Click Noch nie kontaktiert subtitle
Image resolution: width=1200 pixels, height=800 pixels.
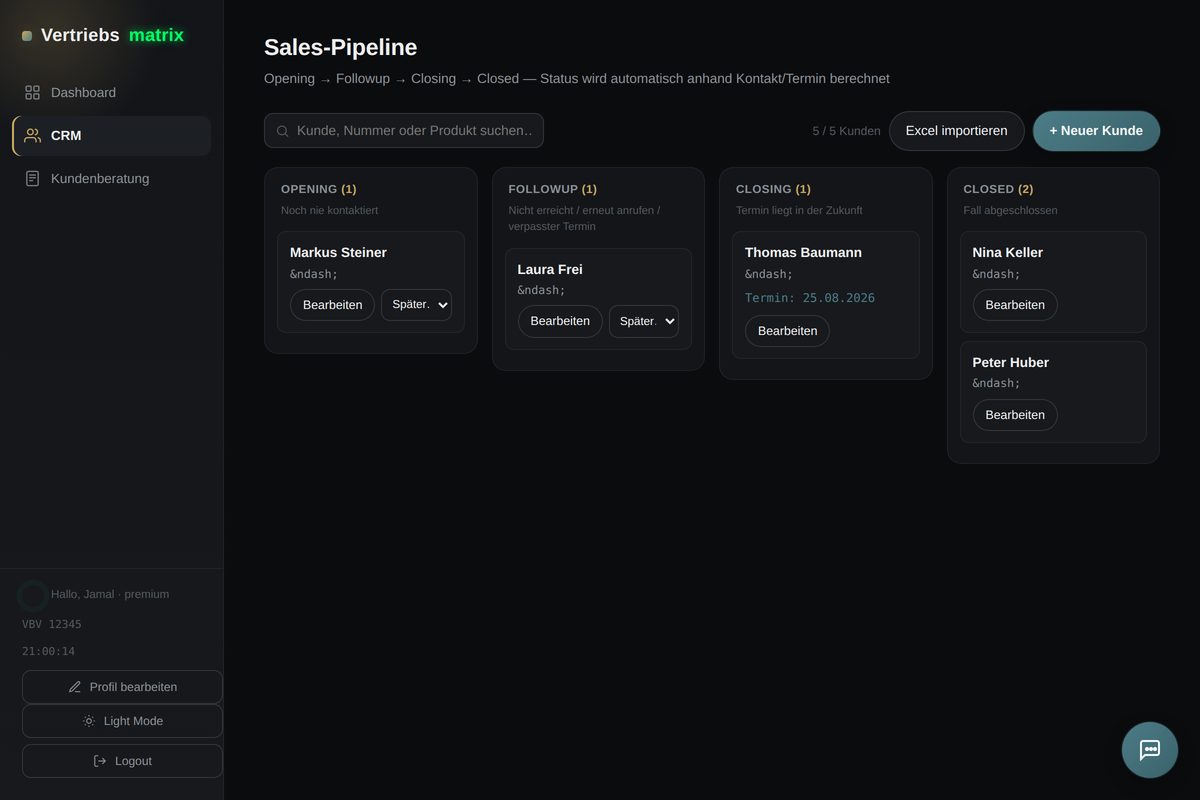pyautogui.click(x=330, y=210)
